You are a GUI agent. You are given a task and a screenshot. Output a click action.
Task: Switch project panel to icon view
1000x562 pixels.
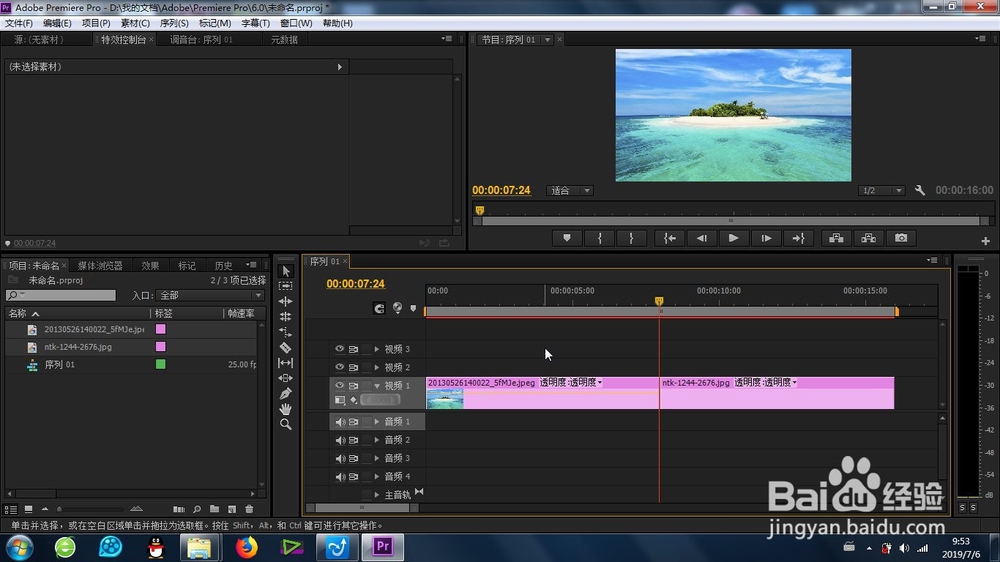(x=28, y=509)
